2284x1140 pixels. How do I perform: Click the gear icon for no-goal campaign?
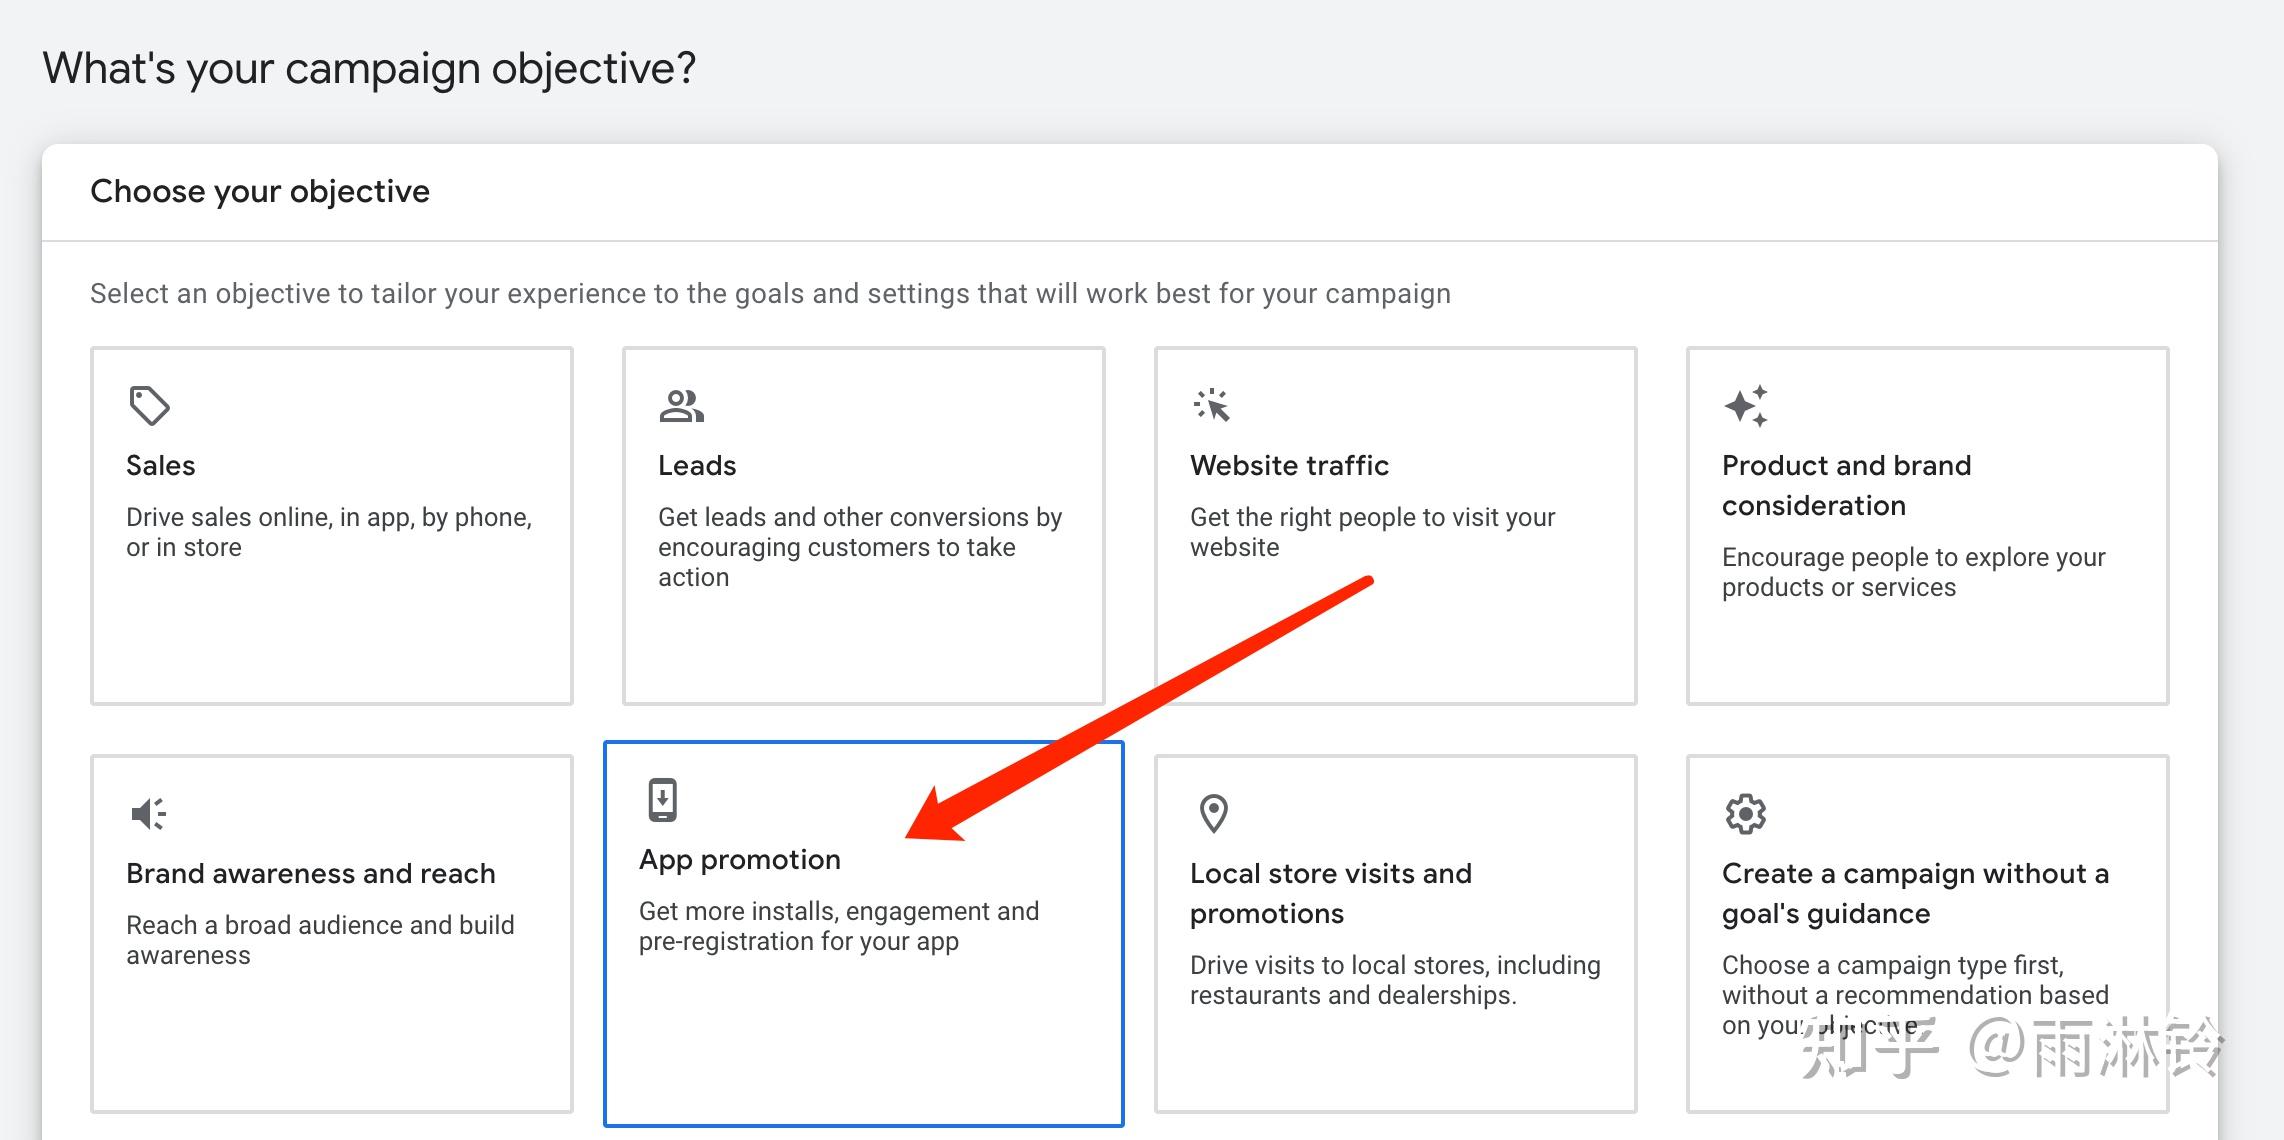(1745, 813)
